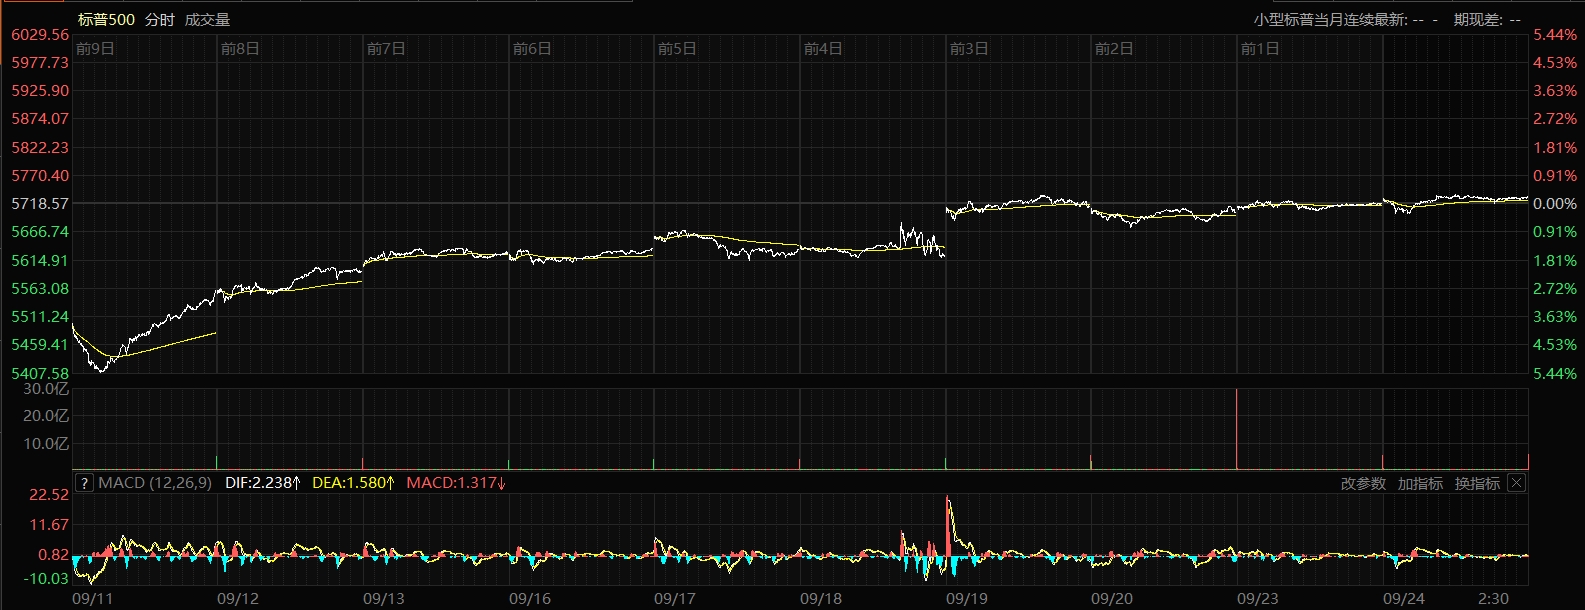Click the 小型标普当月连续最新 futures label
1585x610 pixels.
point(1330,19)
